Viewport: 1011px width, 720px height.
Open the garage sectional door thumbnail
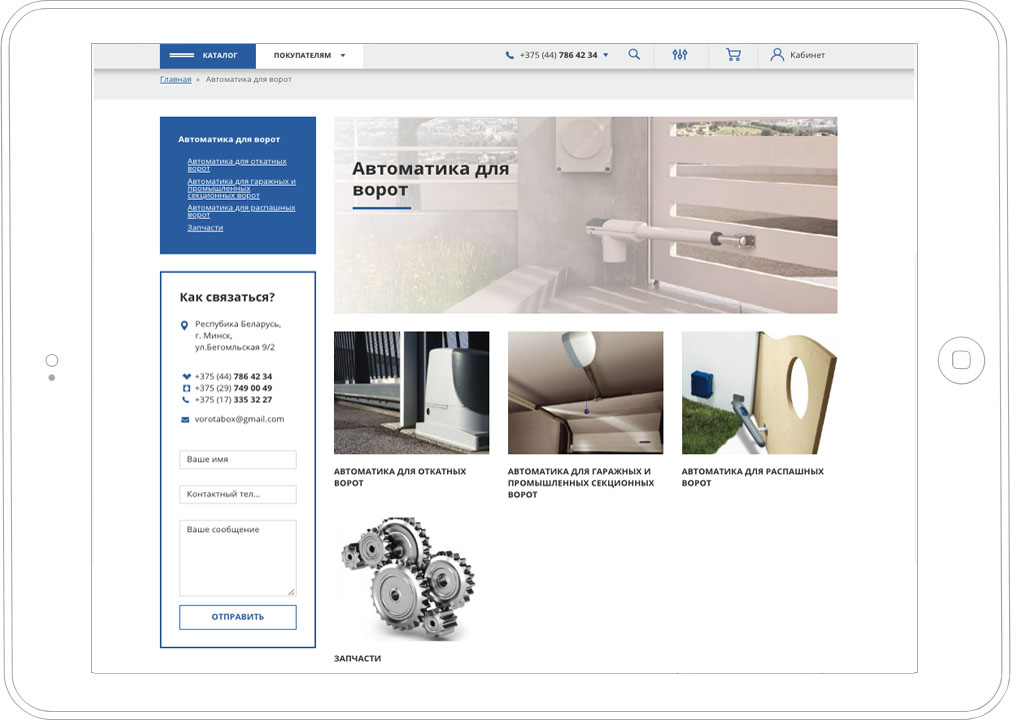585,393
